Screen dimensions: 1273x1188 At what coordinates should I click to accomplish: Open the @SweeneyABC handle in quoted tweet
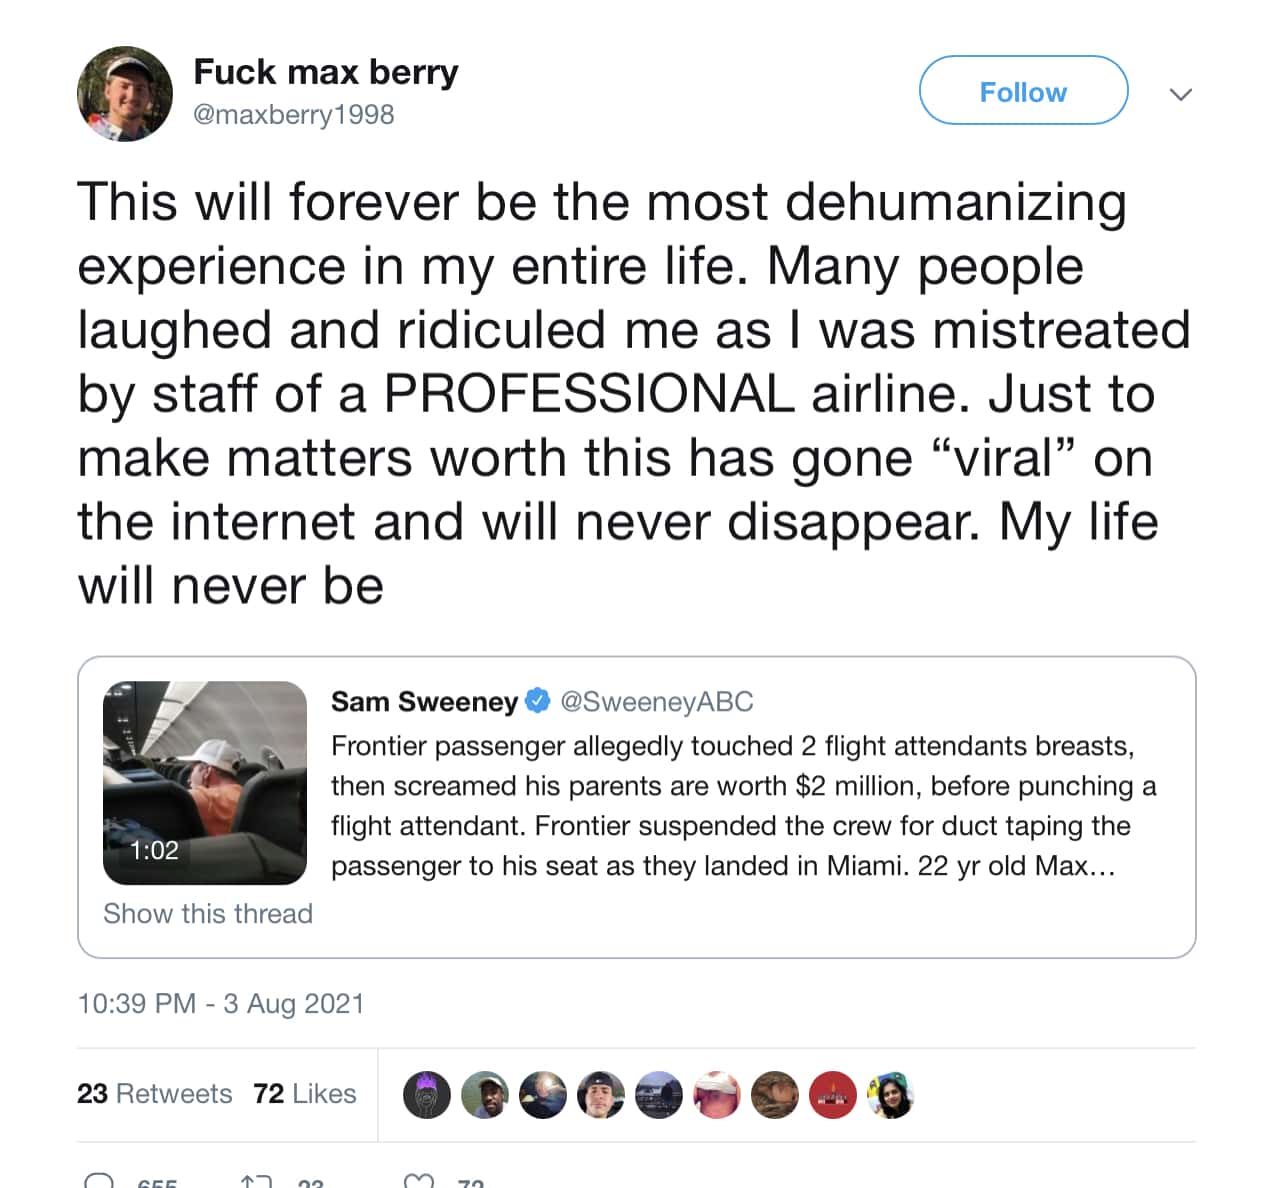[x=657, y=702]
